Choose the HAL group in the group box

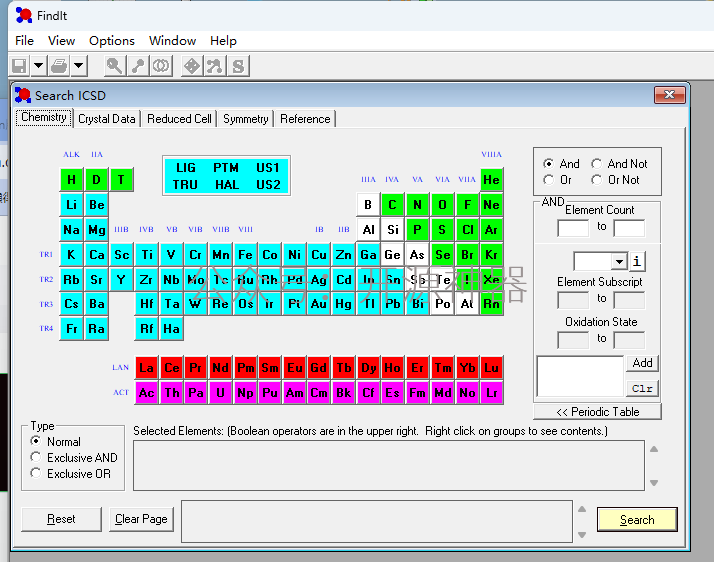click(x=227, y=185)
